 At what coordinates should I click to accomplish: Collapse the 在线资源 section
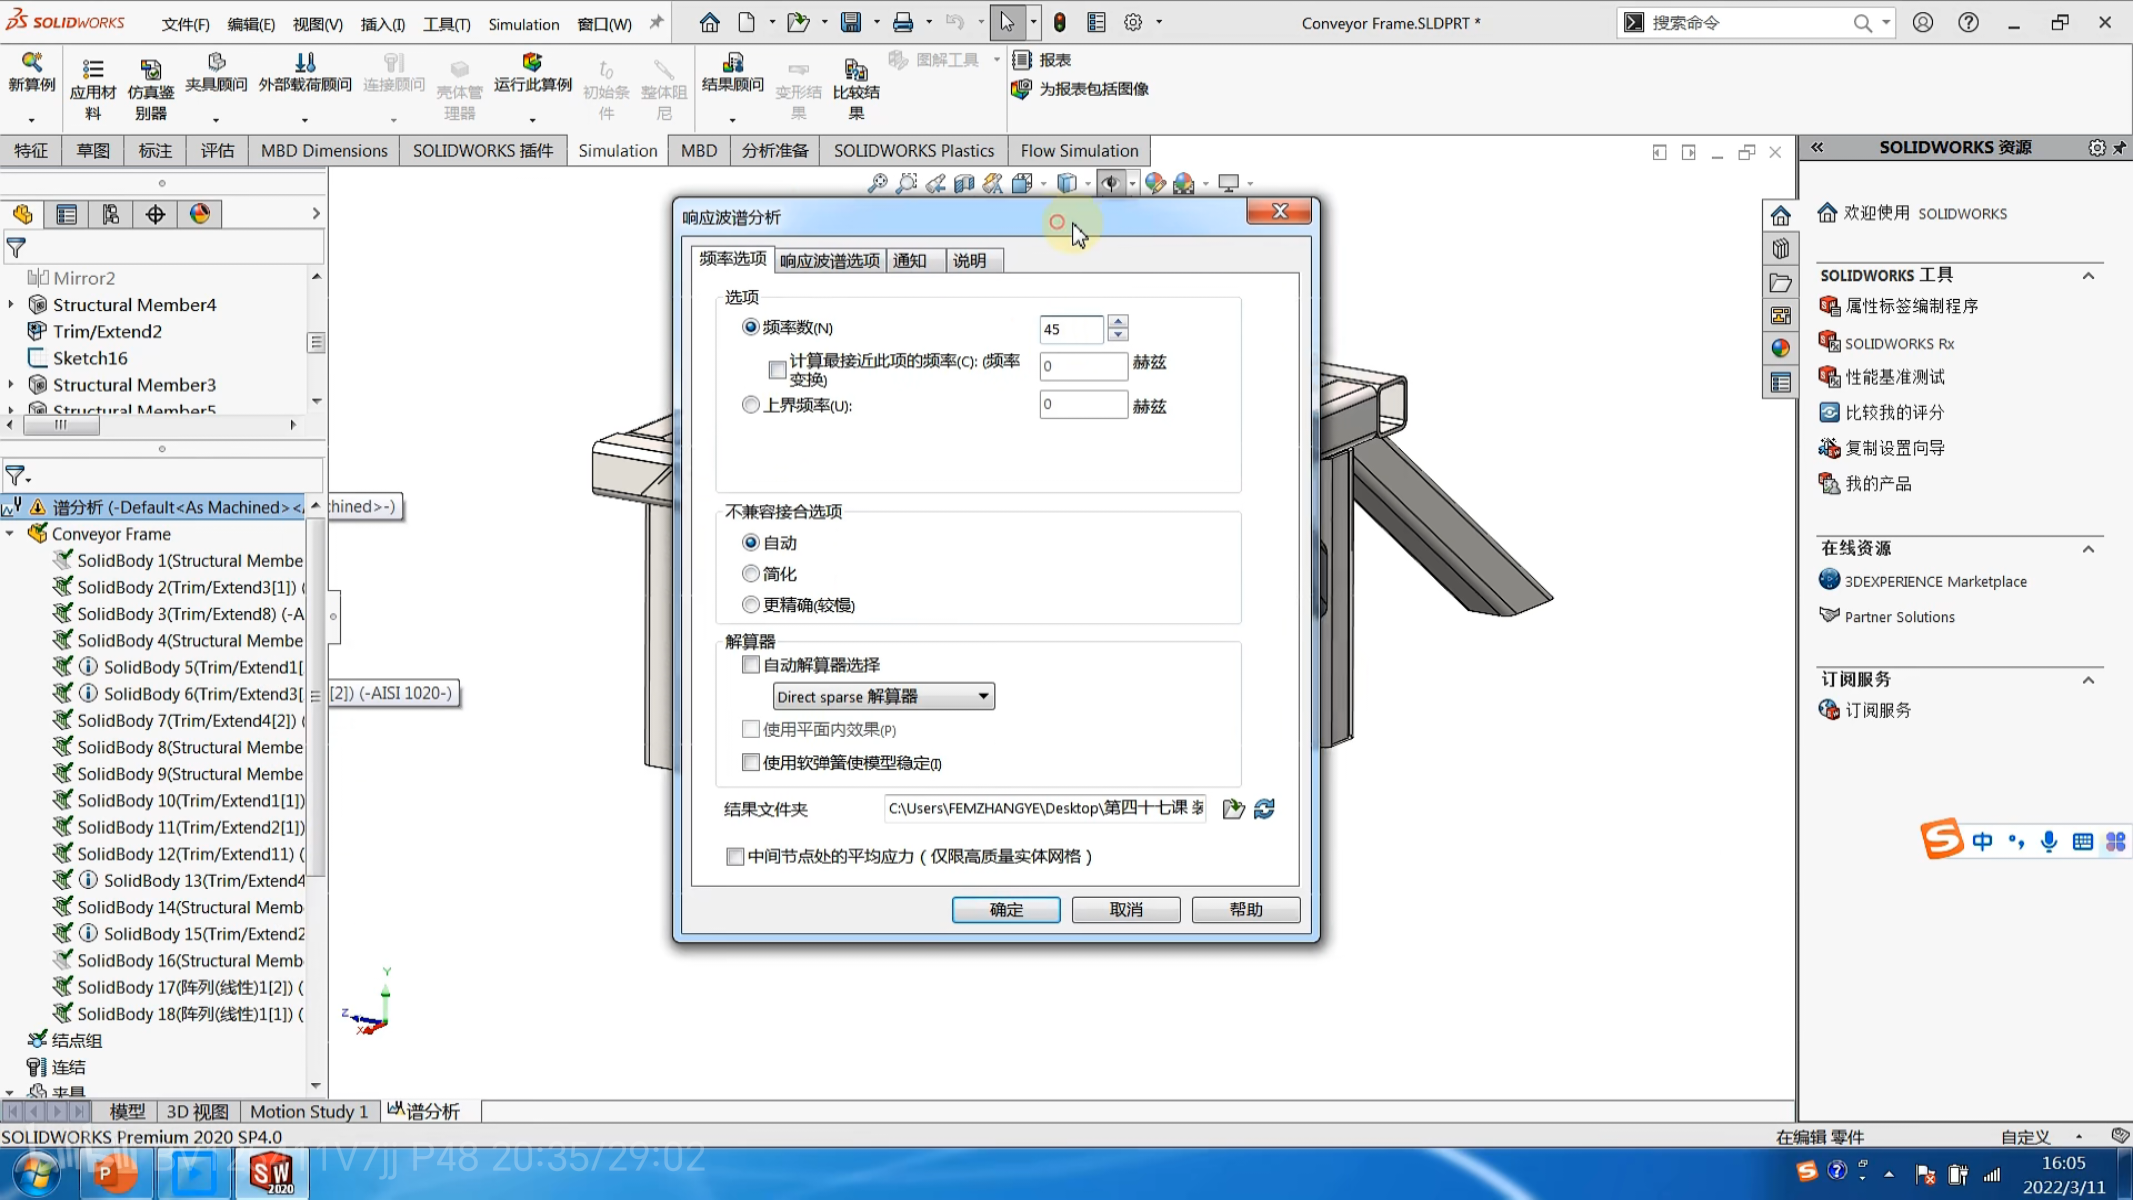[2088, 549]
